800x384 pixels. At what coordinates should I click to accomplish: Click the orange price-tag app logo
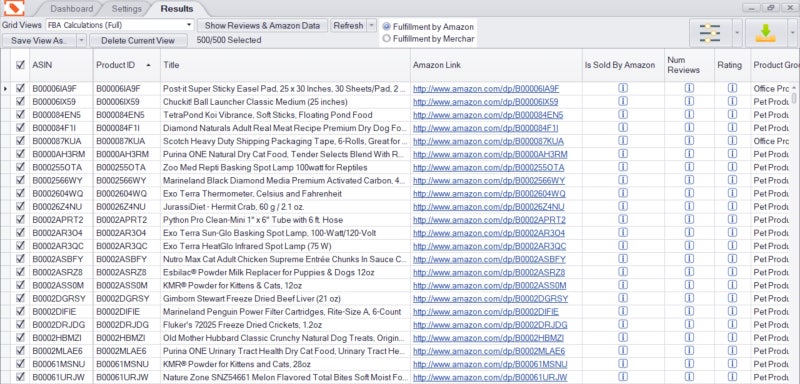[14, 8]
